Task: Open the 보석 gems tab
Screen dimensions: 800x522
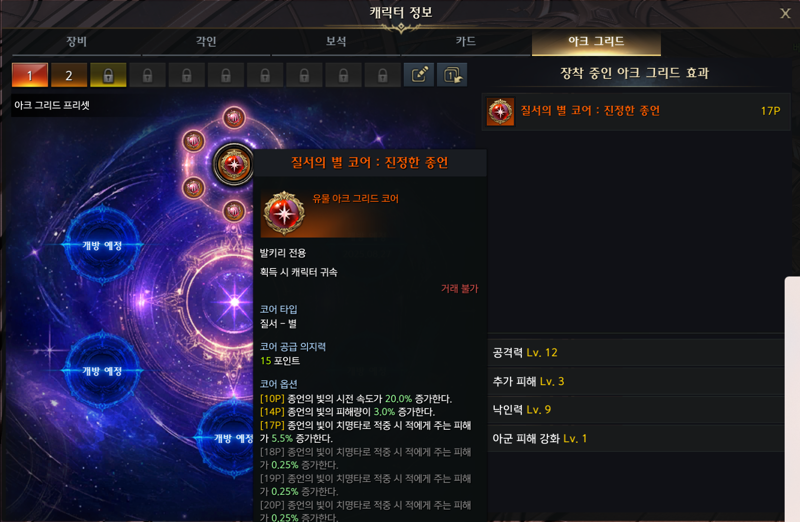Action: [336, 41]
